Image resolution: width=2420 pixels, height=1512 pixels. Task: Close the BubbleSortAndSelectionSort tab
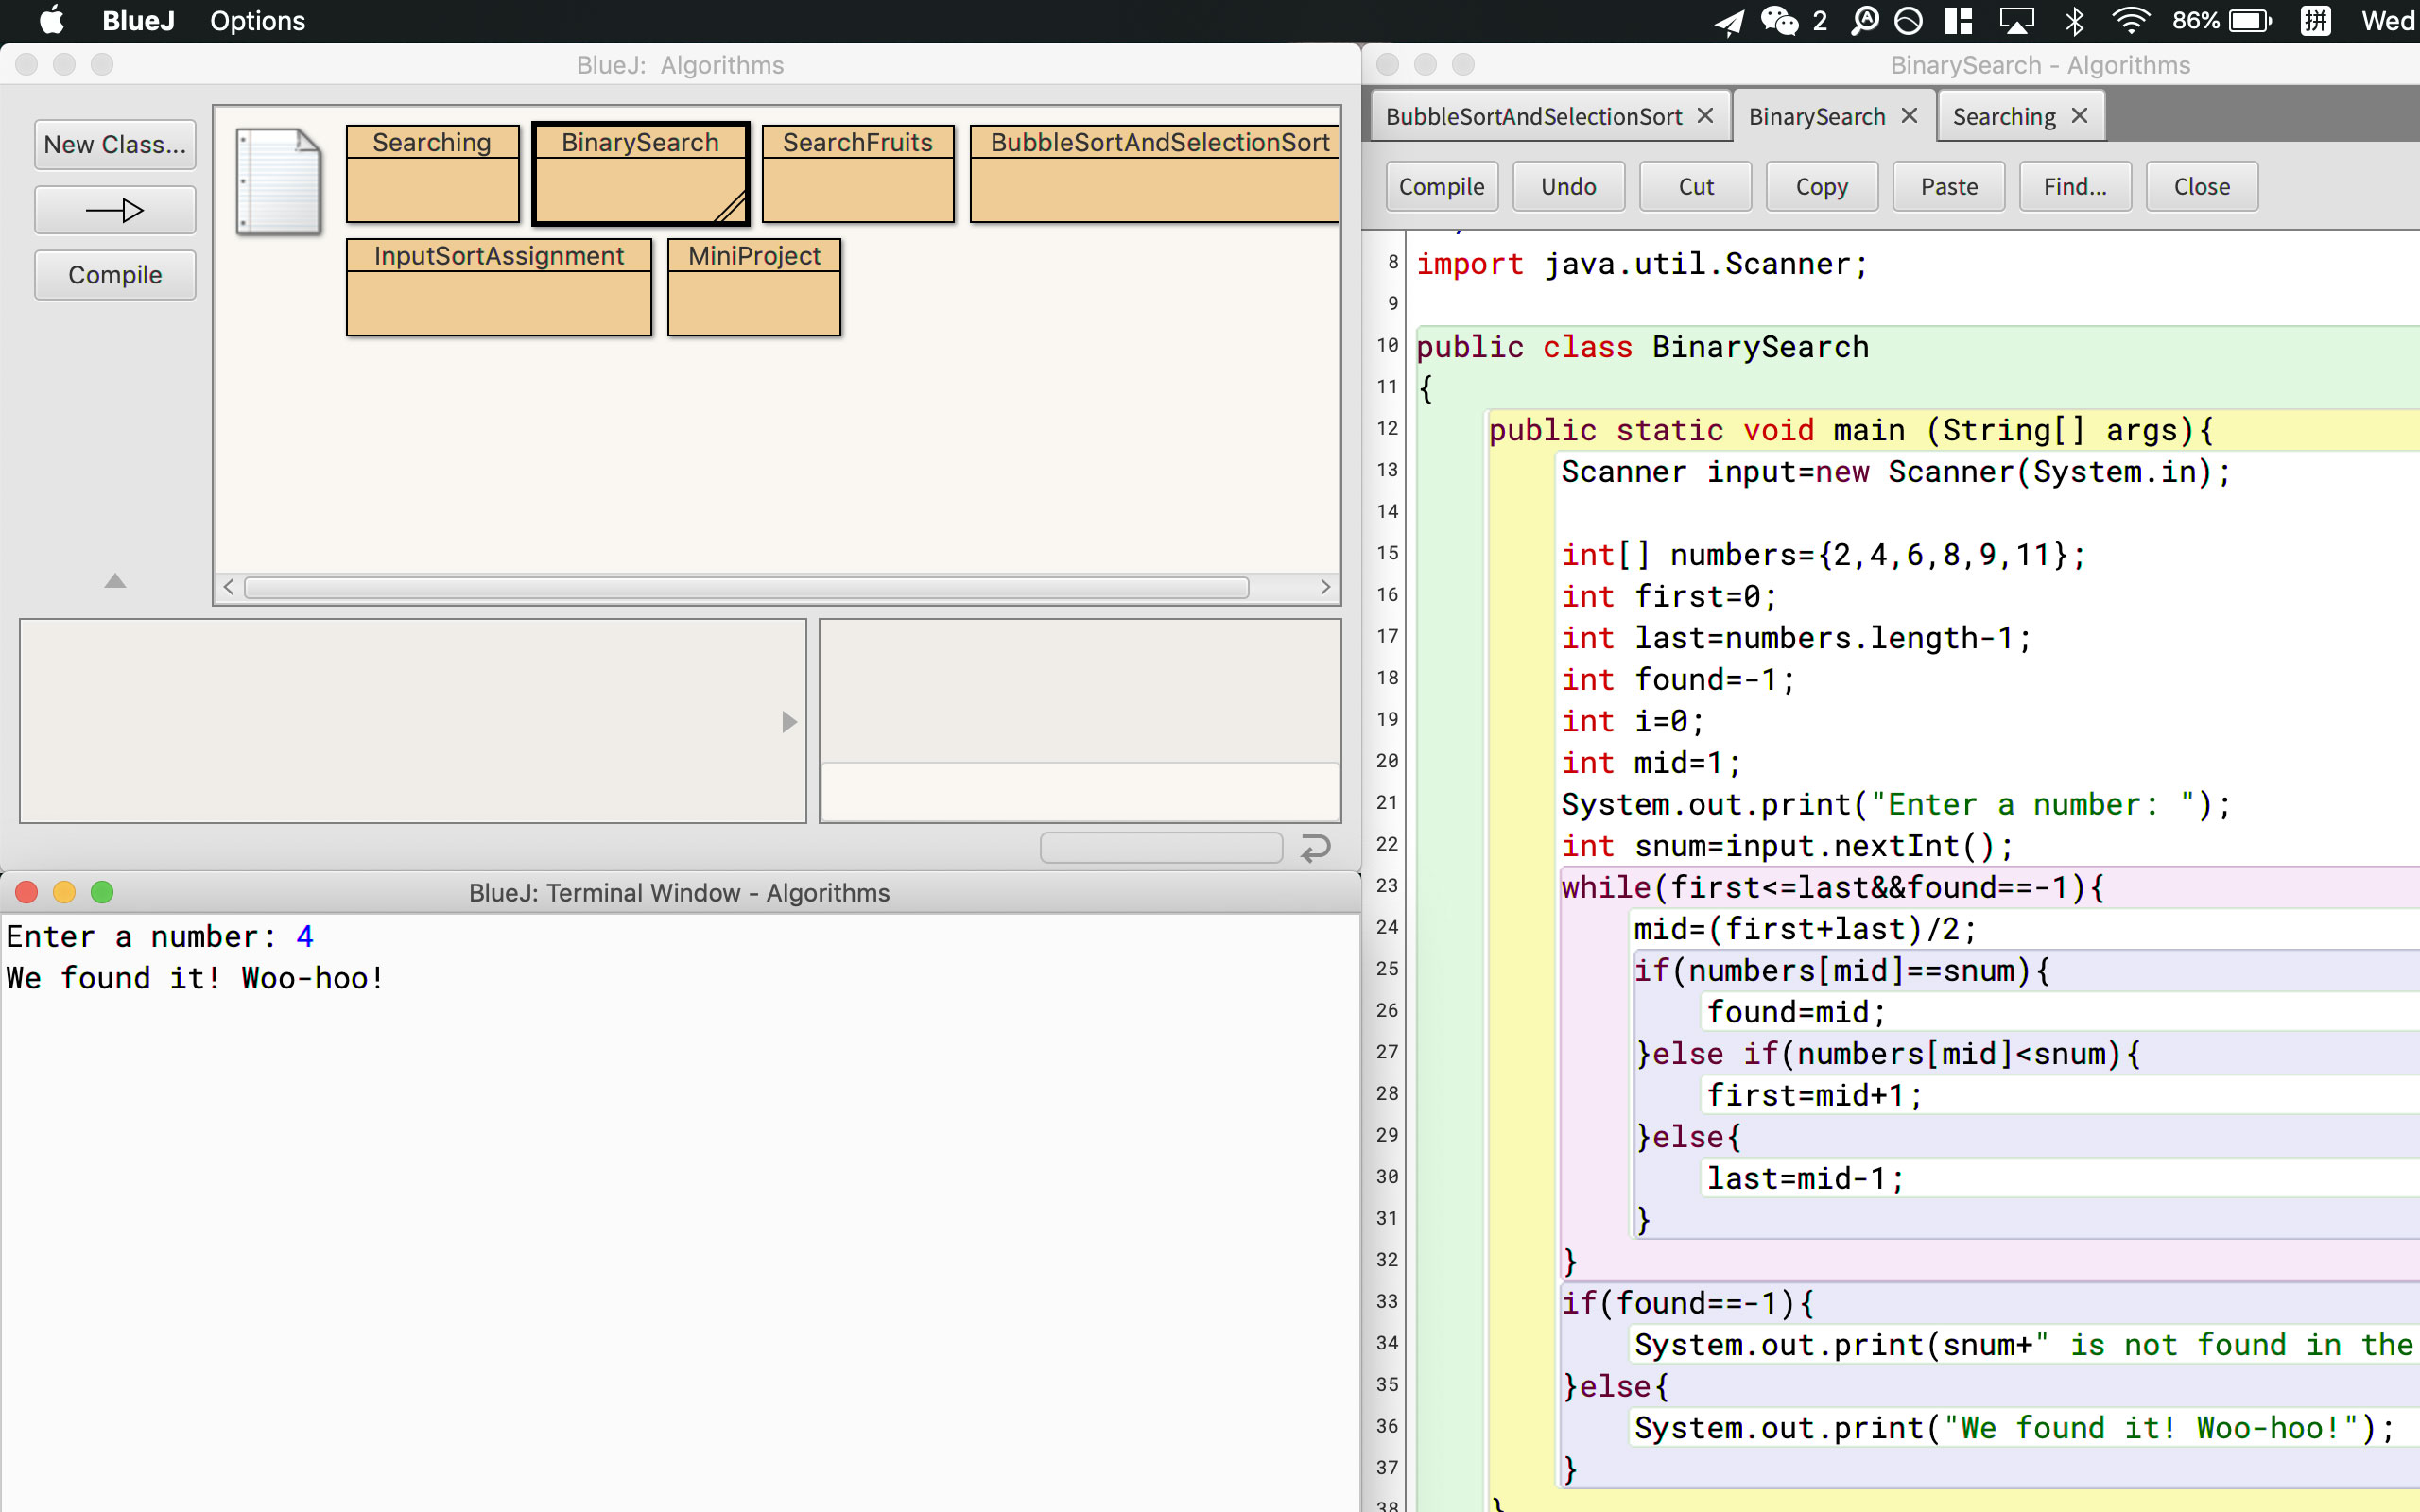(x=1705, y=116)
